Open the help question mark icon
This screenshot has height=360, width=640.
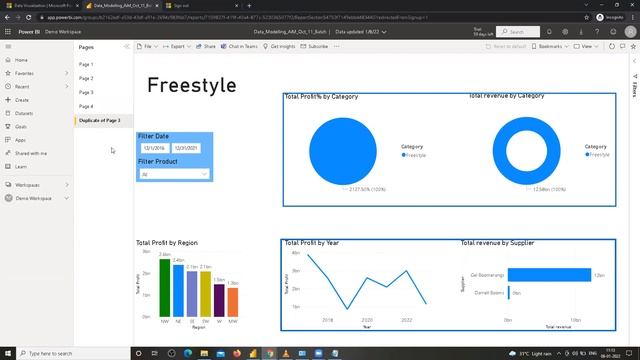(x=597, y=32)
